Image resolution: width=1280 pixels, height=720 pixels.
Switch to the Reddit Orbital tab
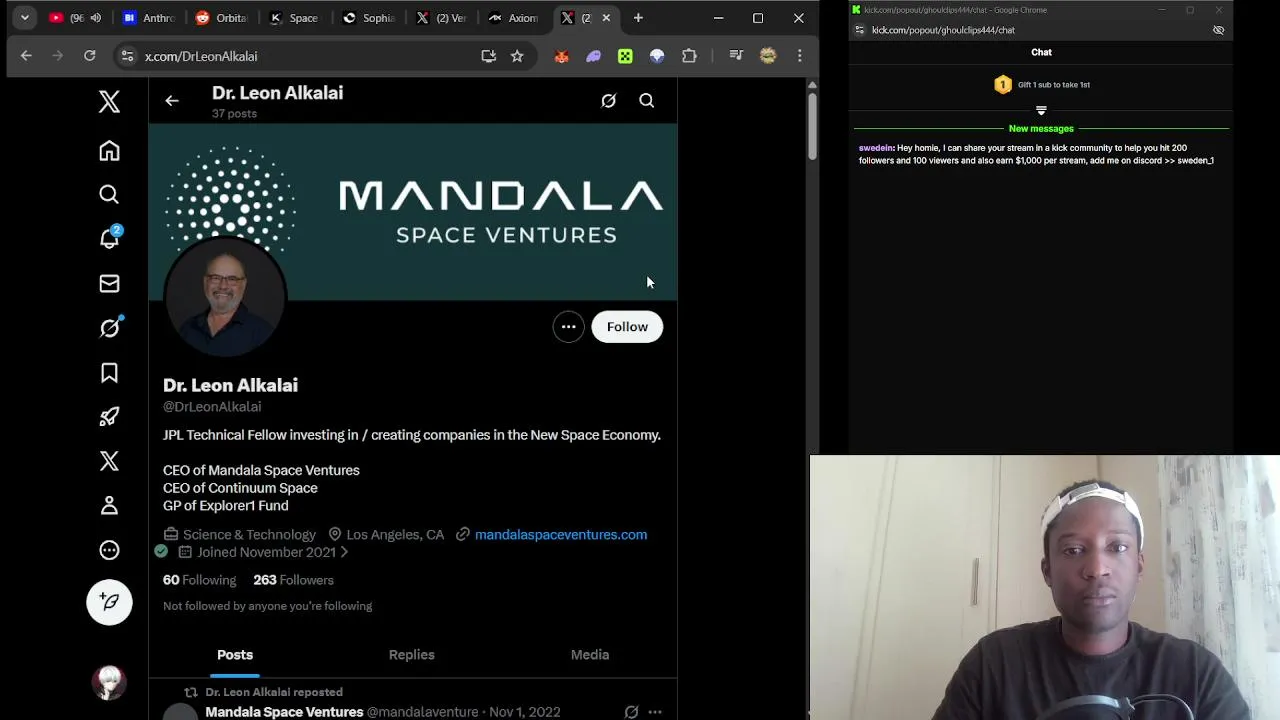click(221, 18)
